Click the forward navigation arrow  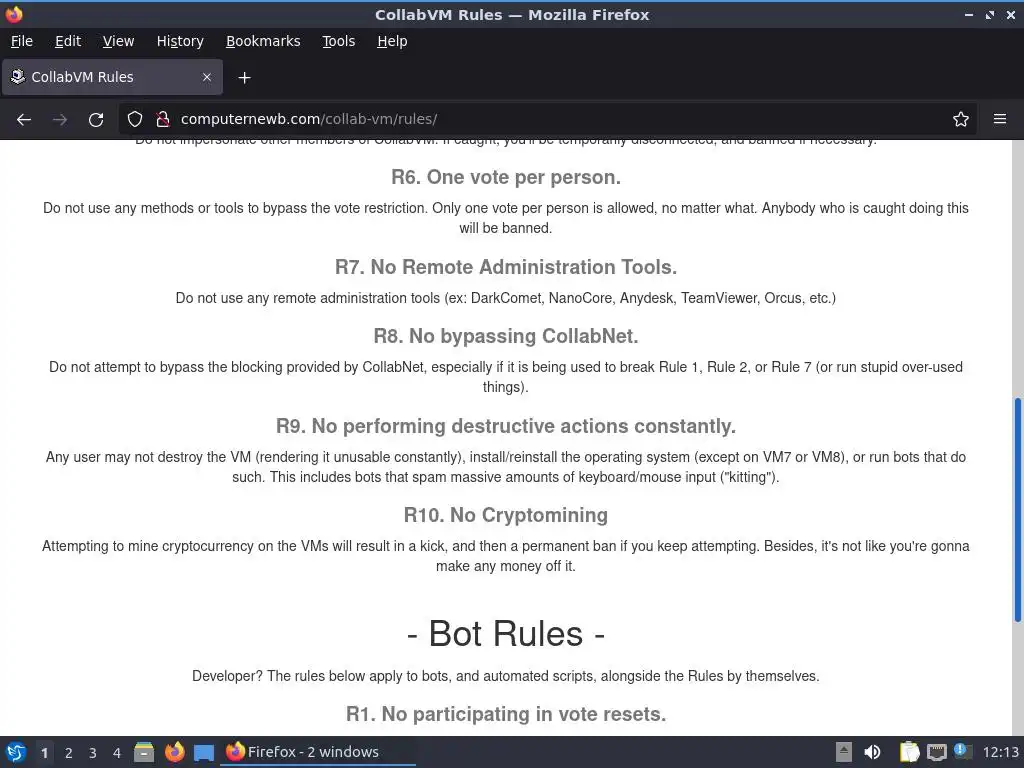pos(60,120)
